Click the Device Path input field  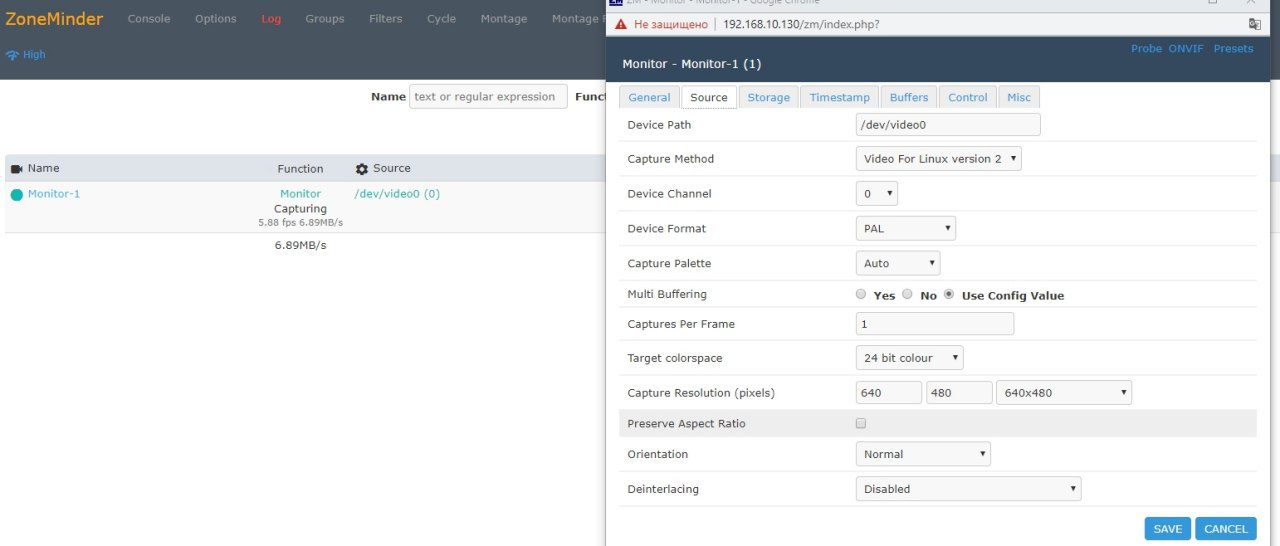948,125
